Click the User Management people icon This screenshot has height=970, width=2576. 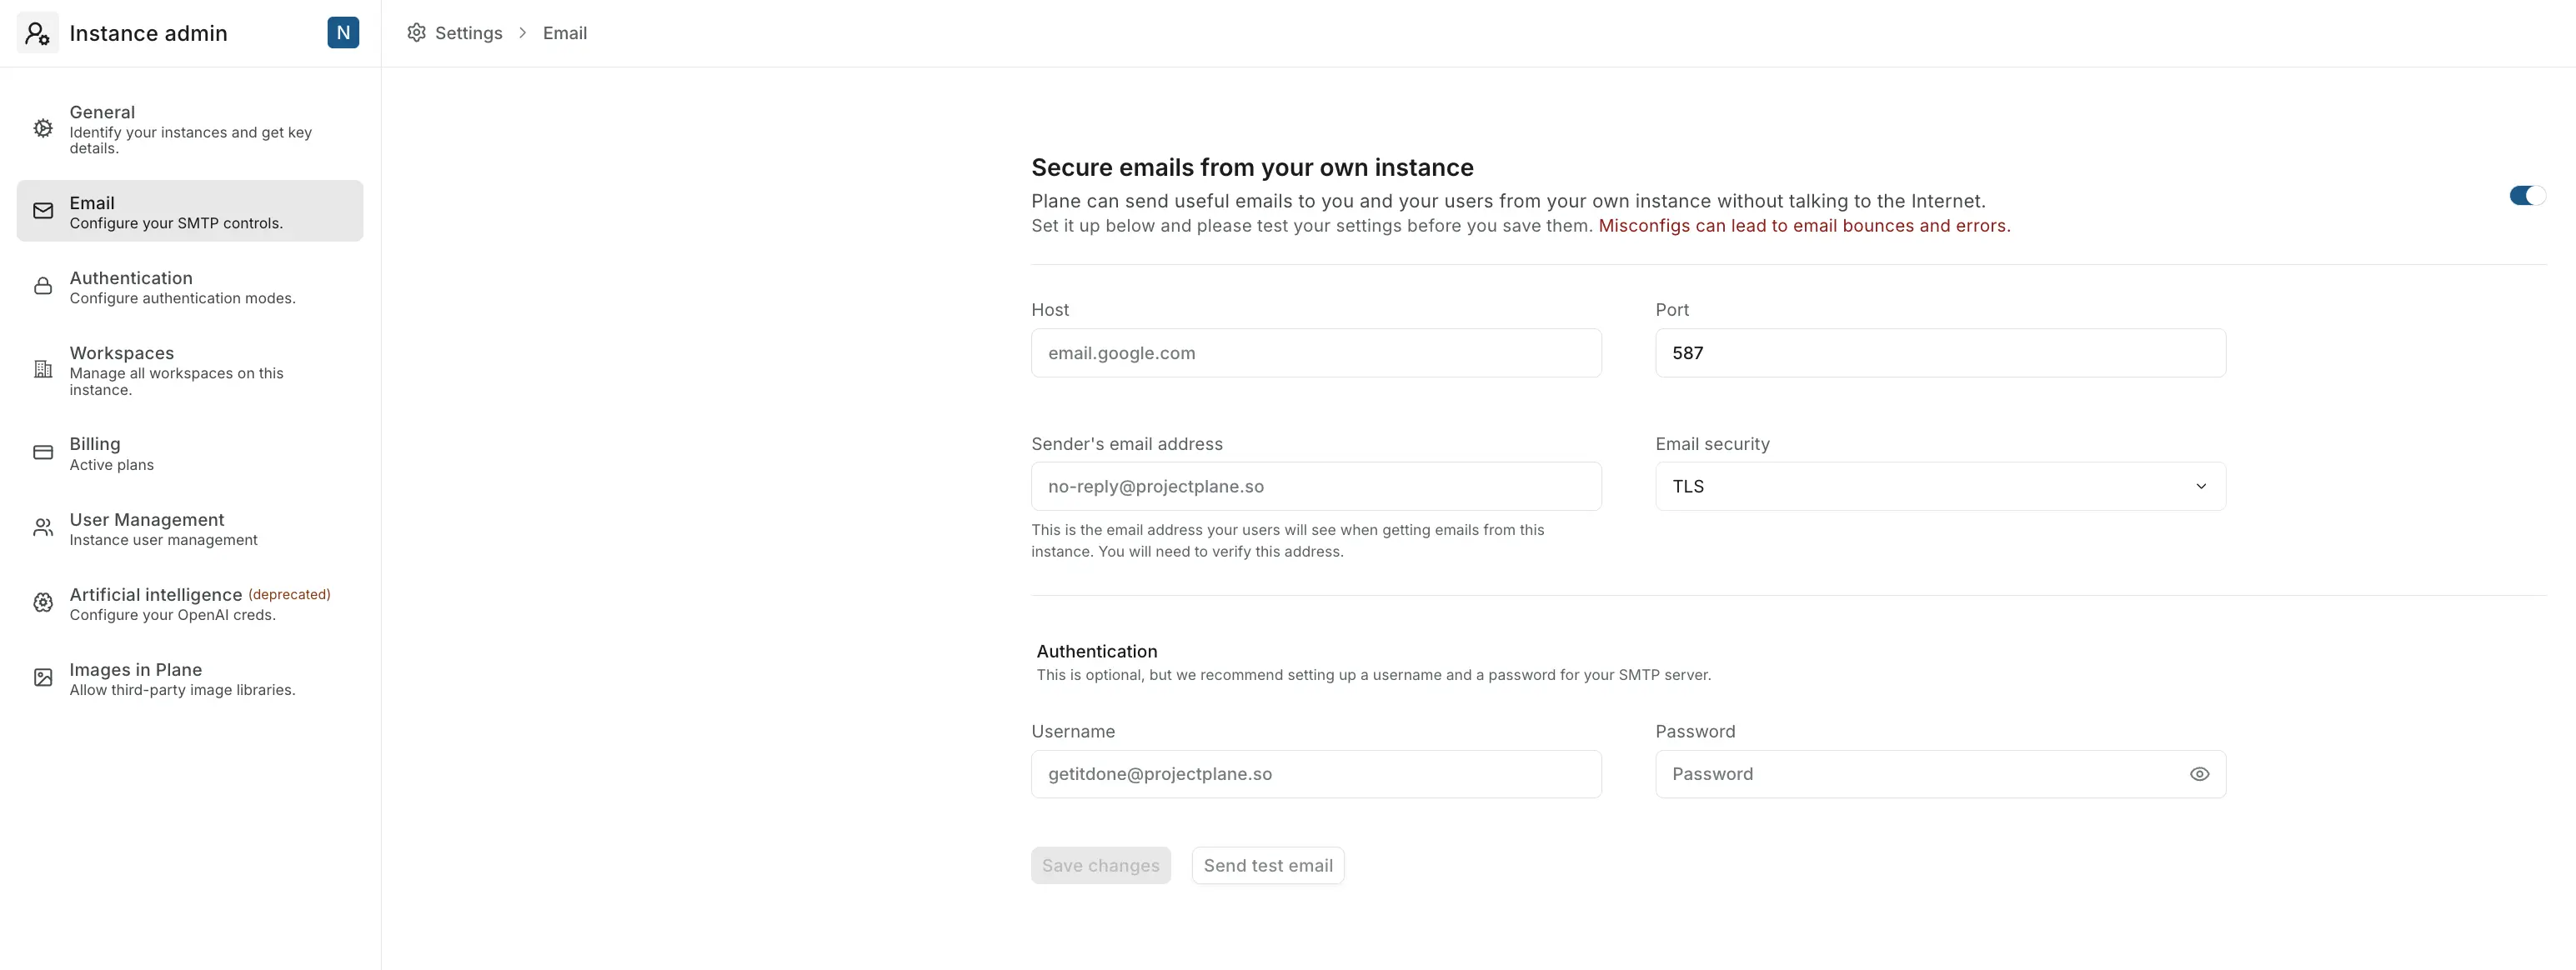43,528
